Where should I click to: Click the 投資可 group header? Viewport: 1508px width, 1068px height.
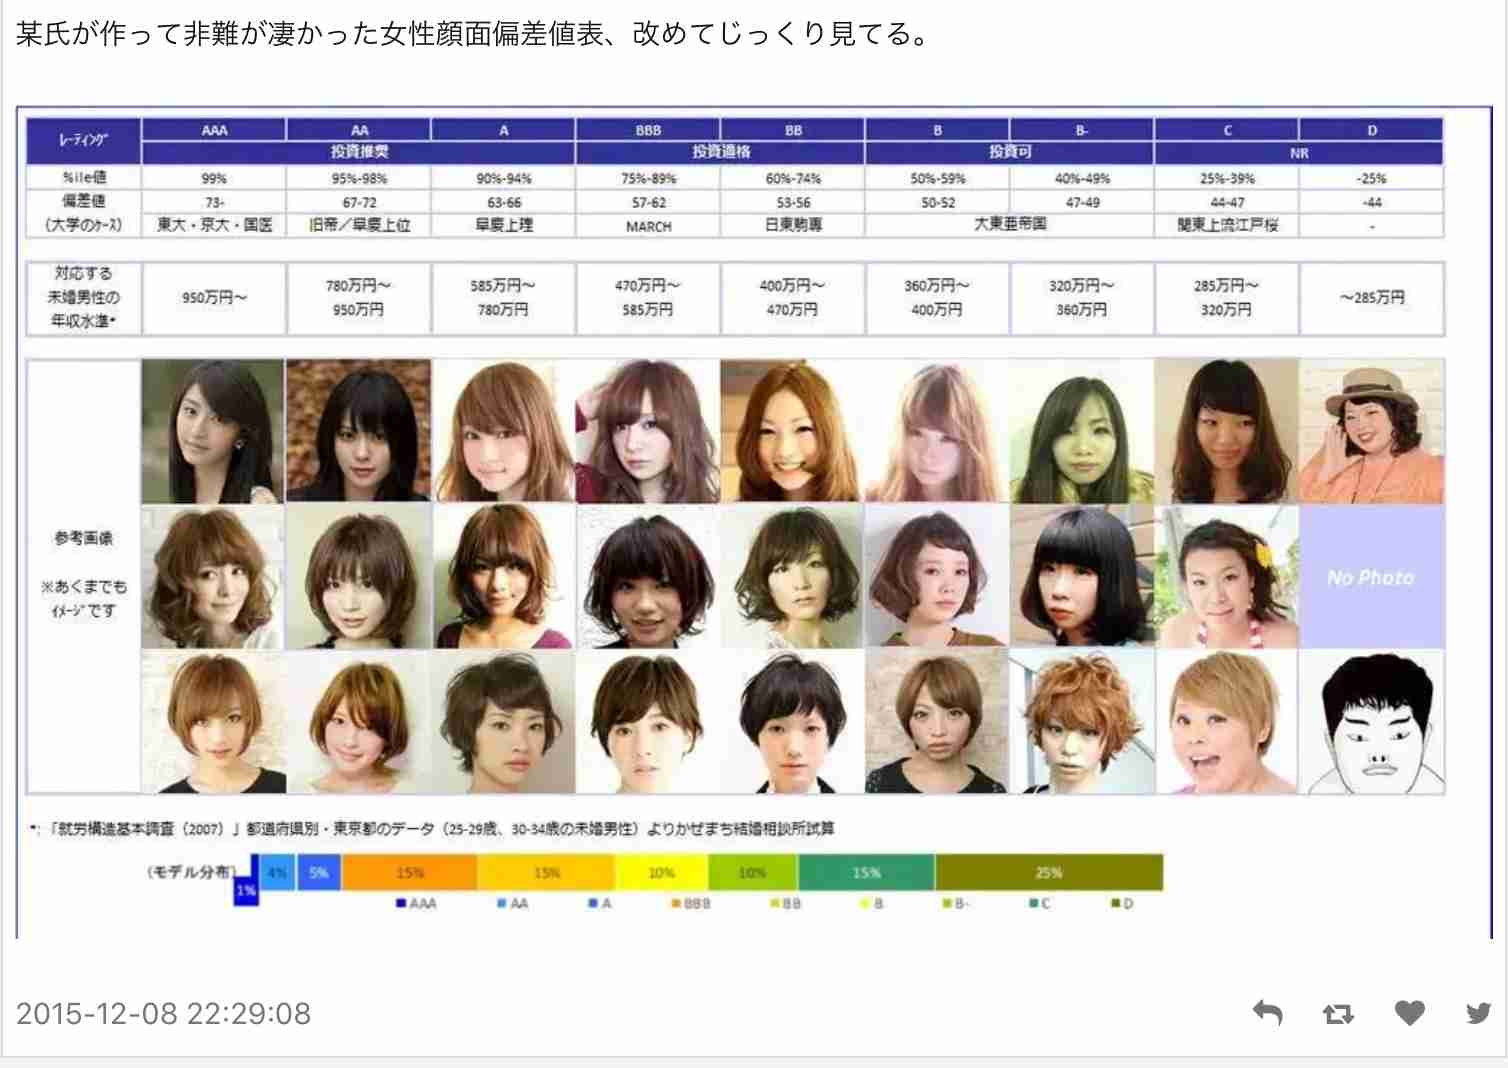[1010, 153]
